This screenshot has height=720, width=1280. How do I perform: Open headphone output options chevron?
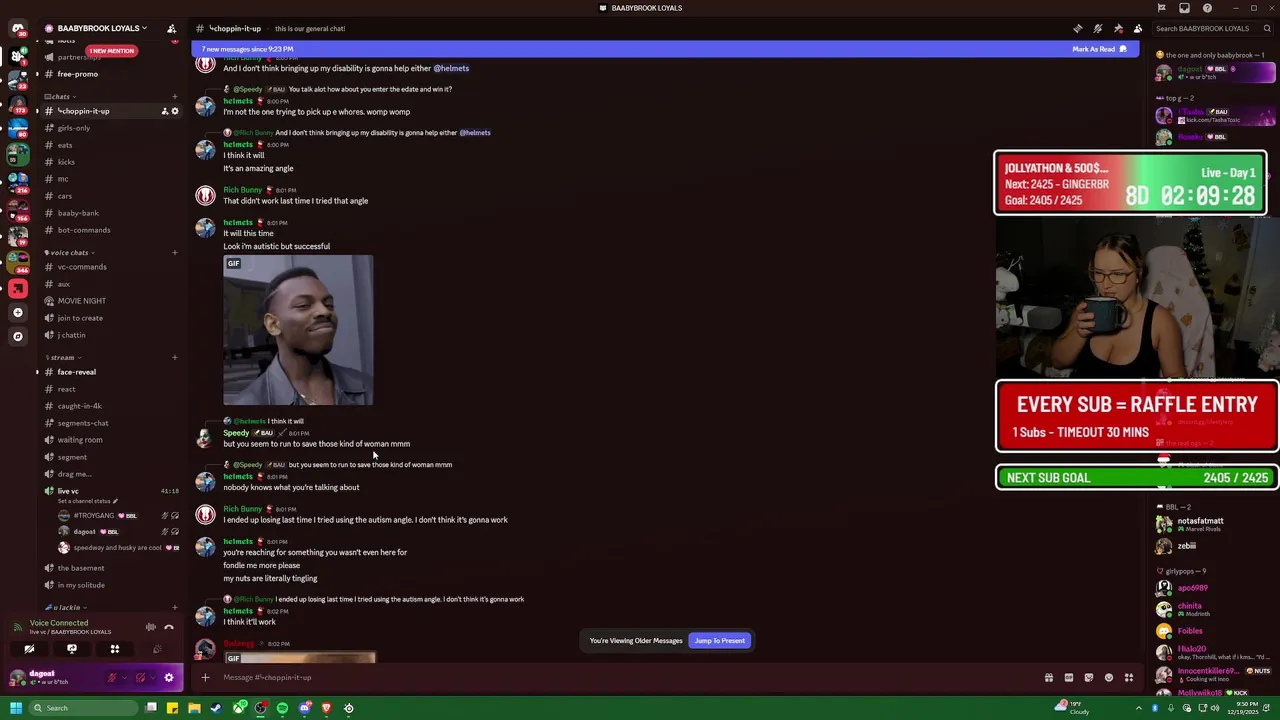[151, 678]
